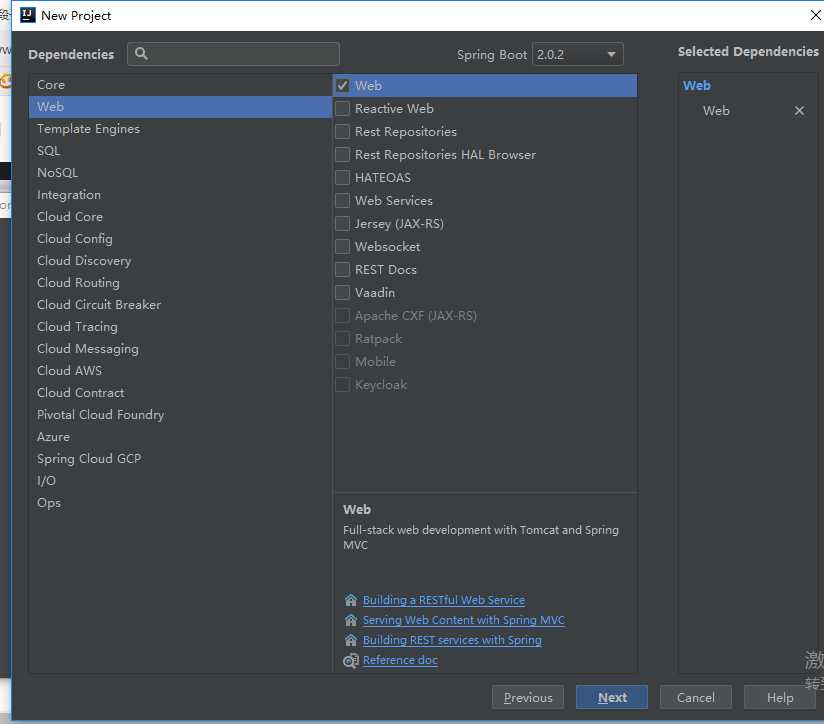Click the Web group header in Selected Dependencies
Viewport: 824px width, 724px height.
point(696,86)
